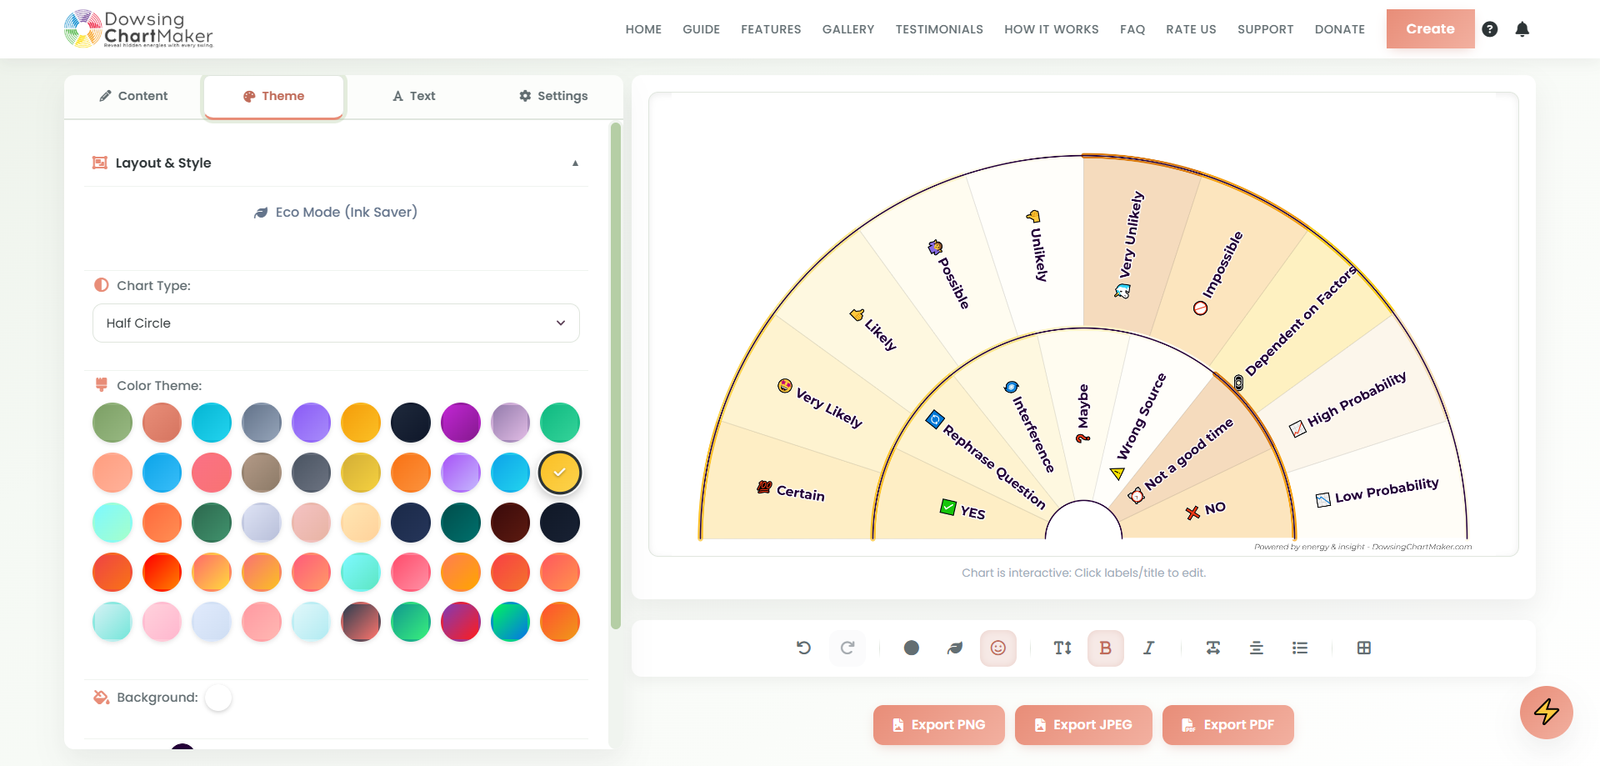Select the magenta purple theme swatch
This screenshot has height=766, width=1600.
(x=460, y=423)
